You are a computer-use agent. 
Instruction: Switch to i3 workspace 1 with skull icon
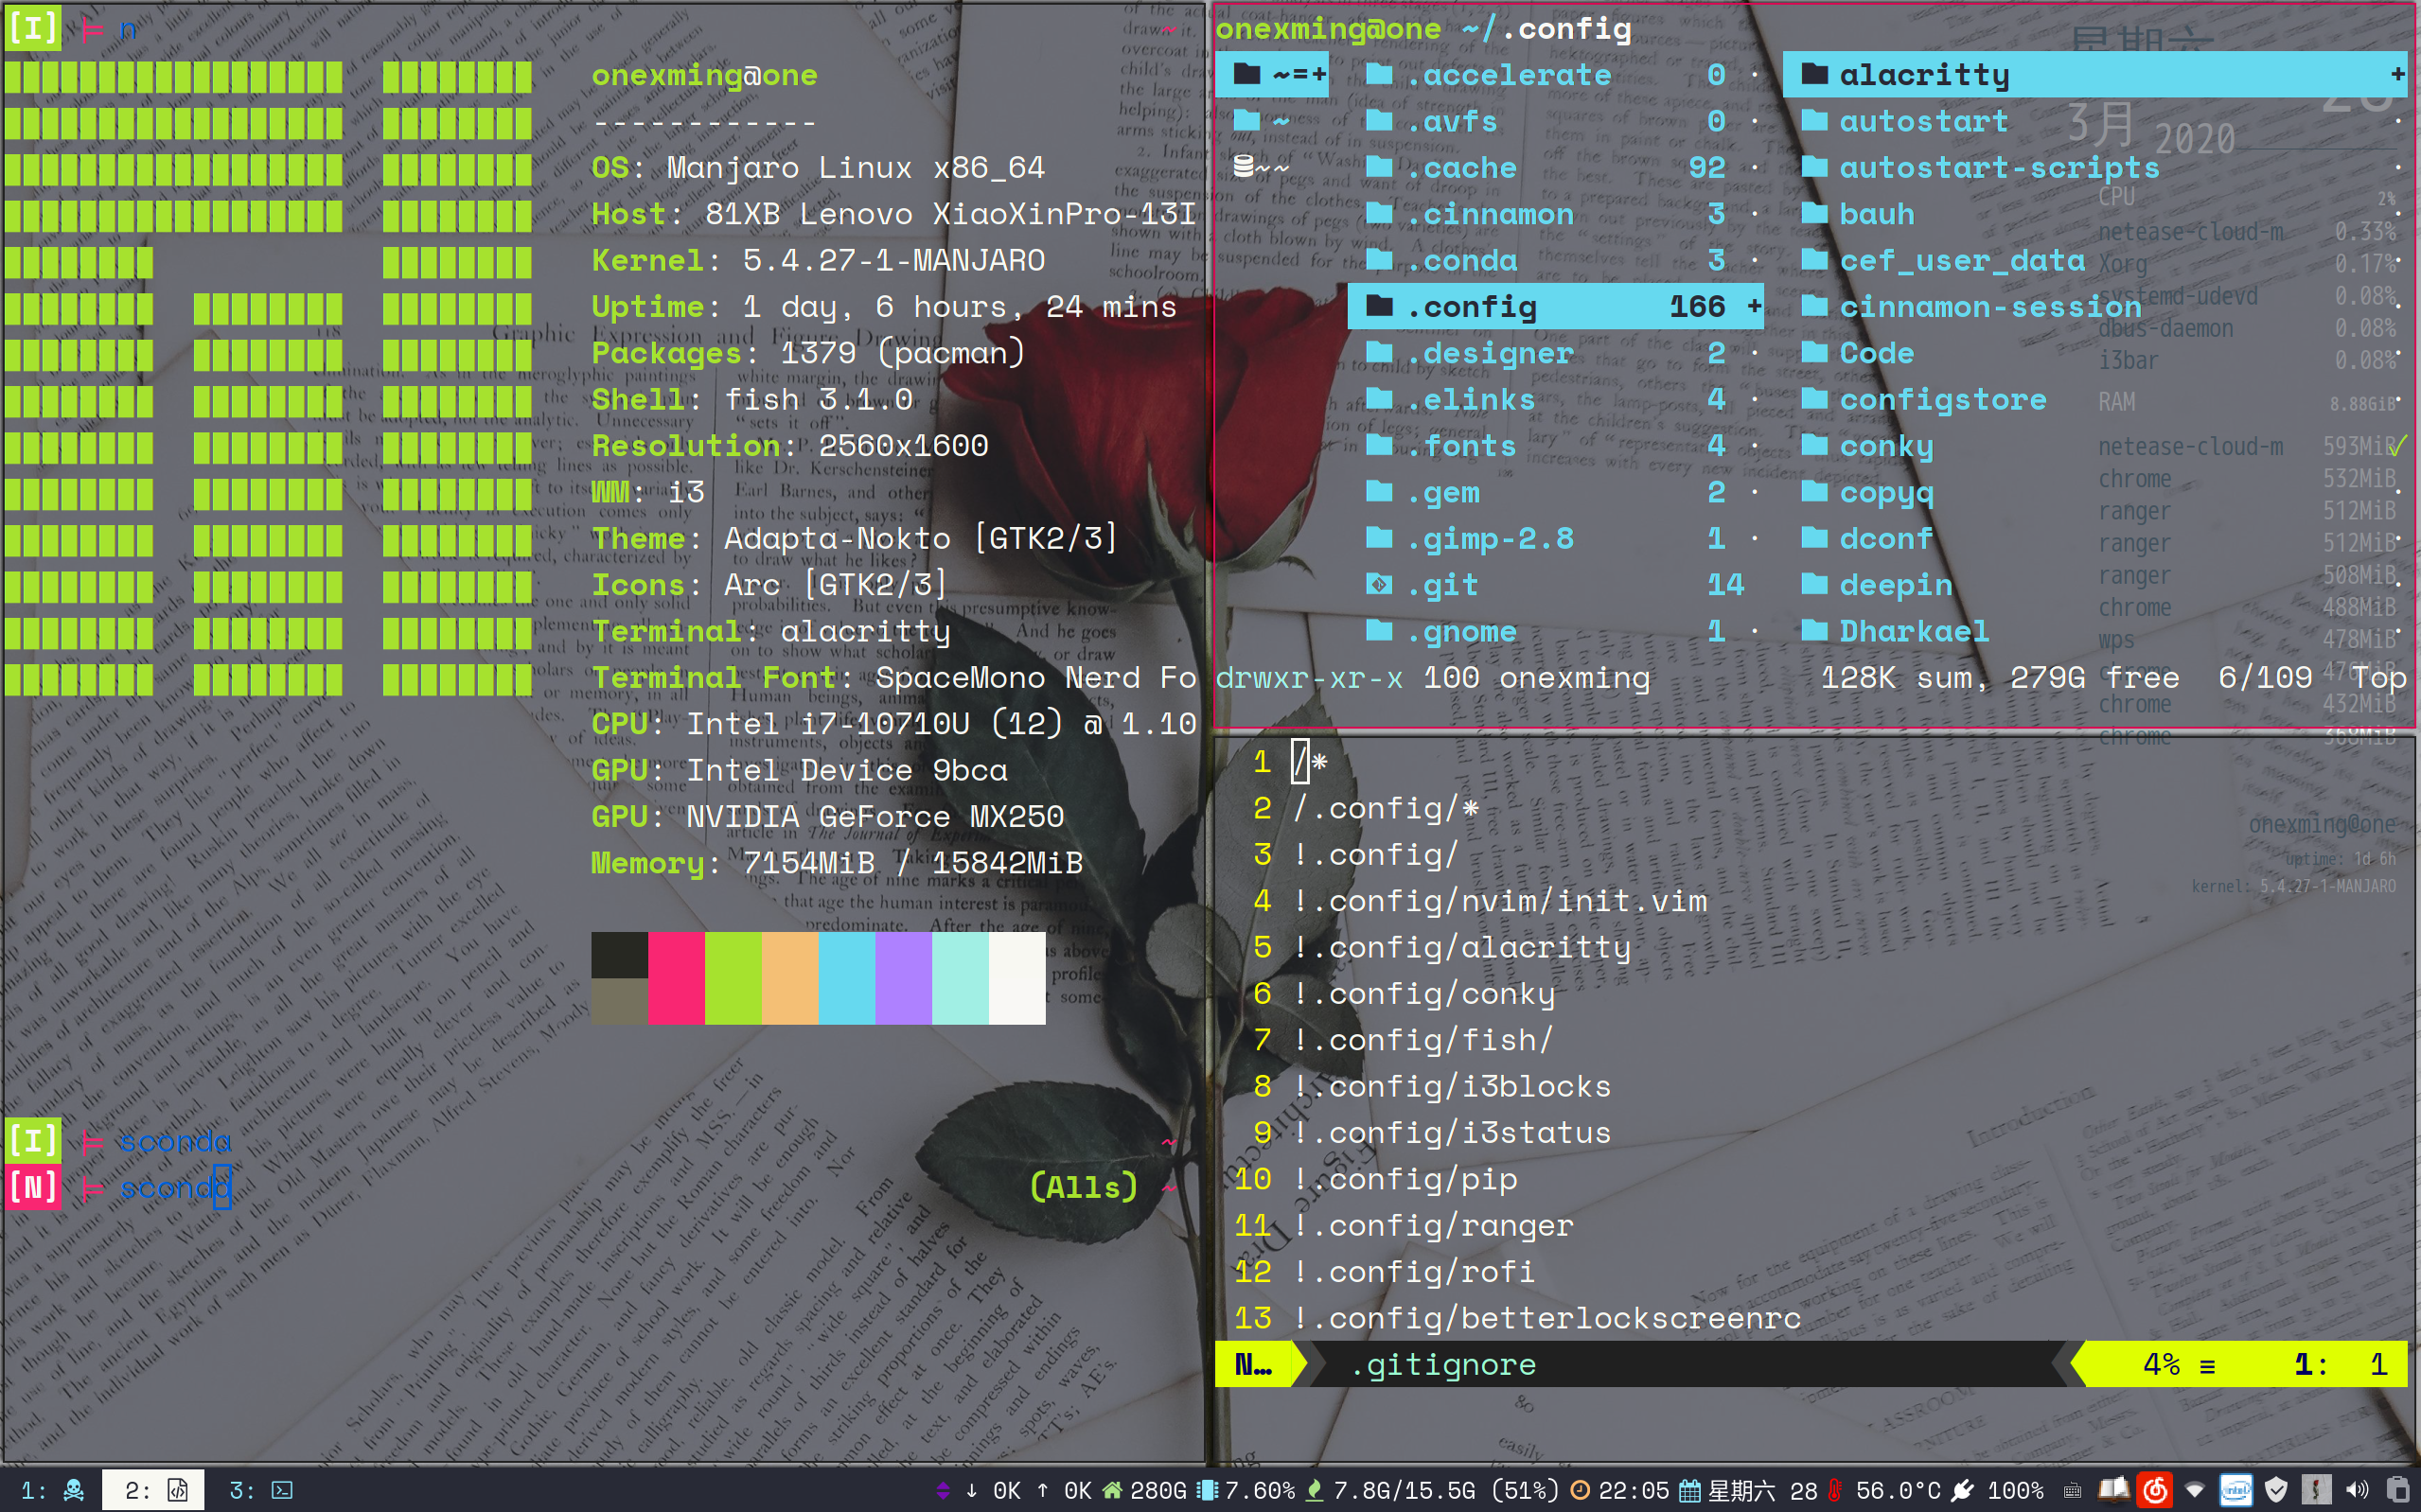coord(52,1490)
